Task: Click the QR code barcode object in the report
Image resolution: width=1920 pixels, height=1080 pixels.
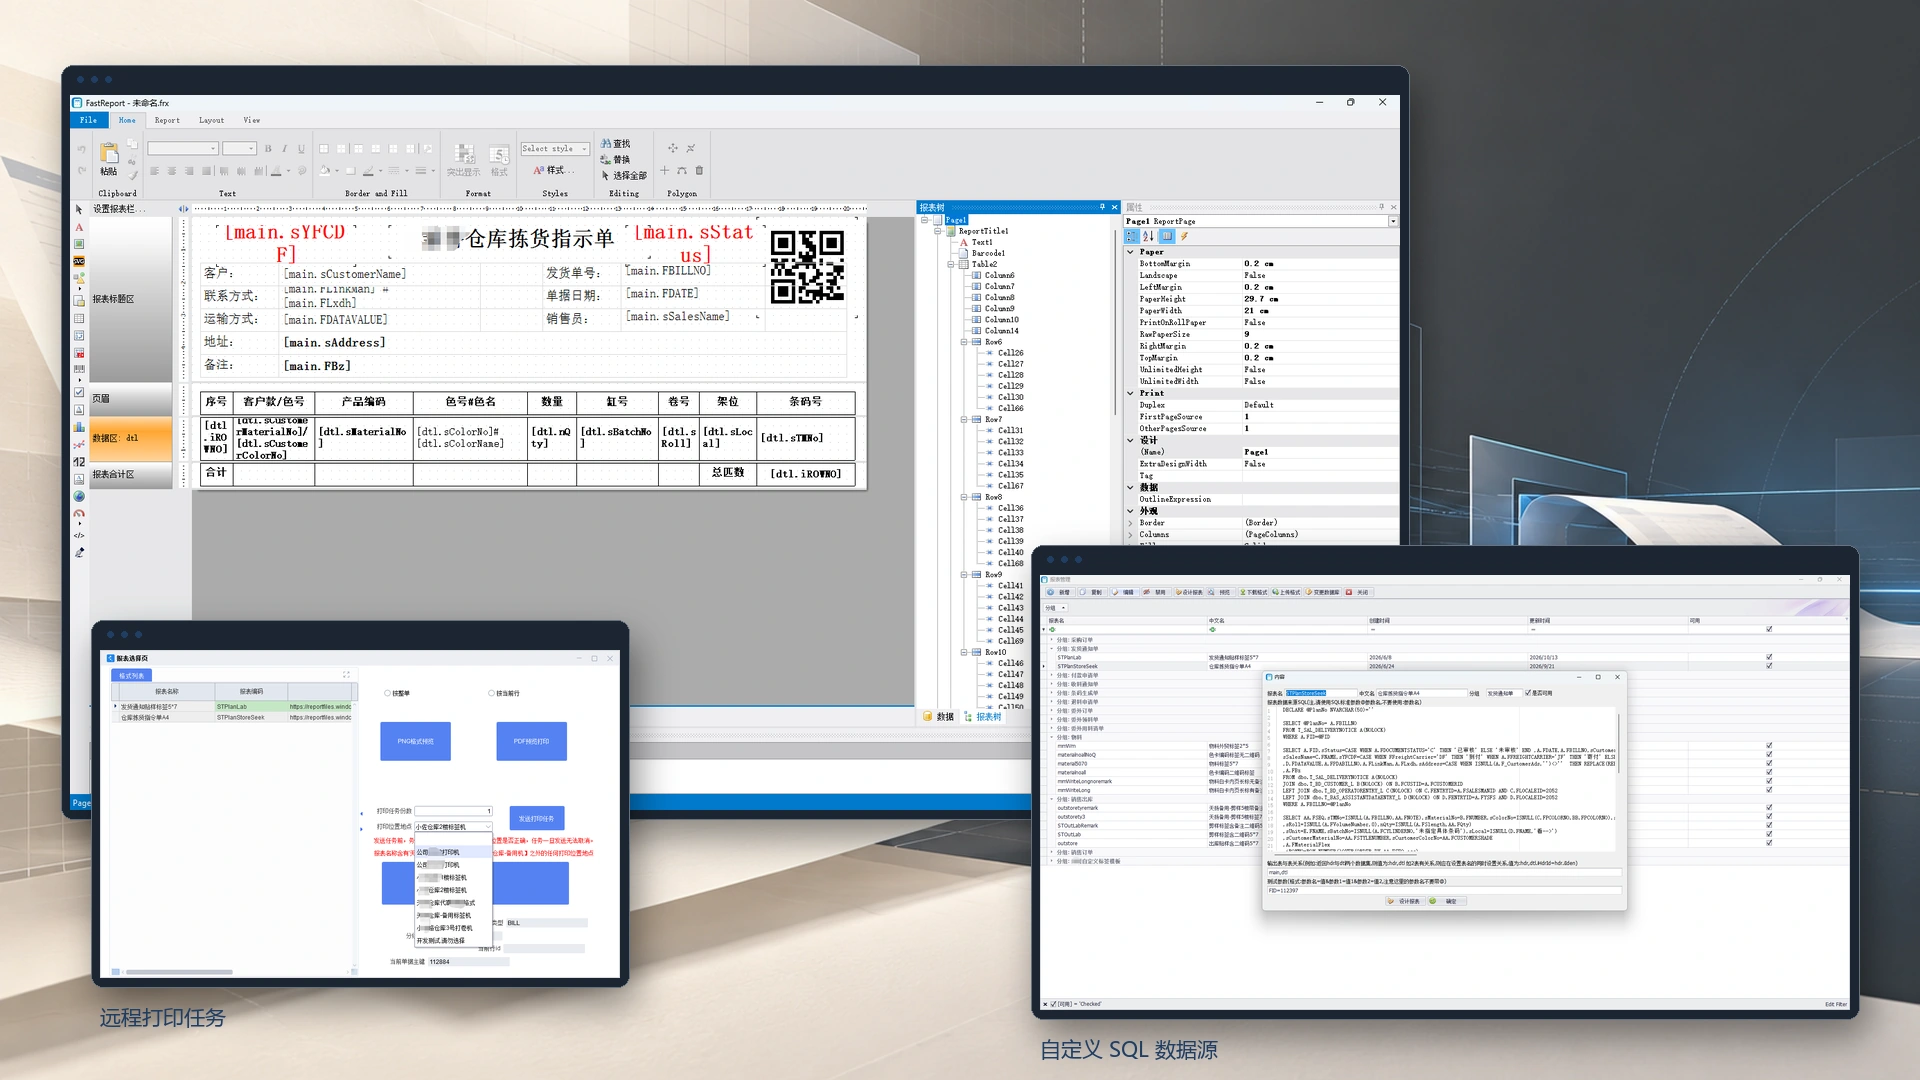Action: 807,266
